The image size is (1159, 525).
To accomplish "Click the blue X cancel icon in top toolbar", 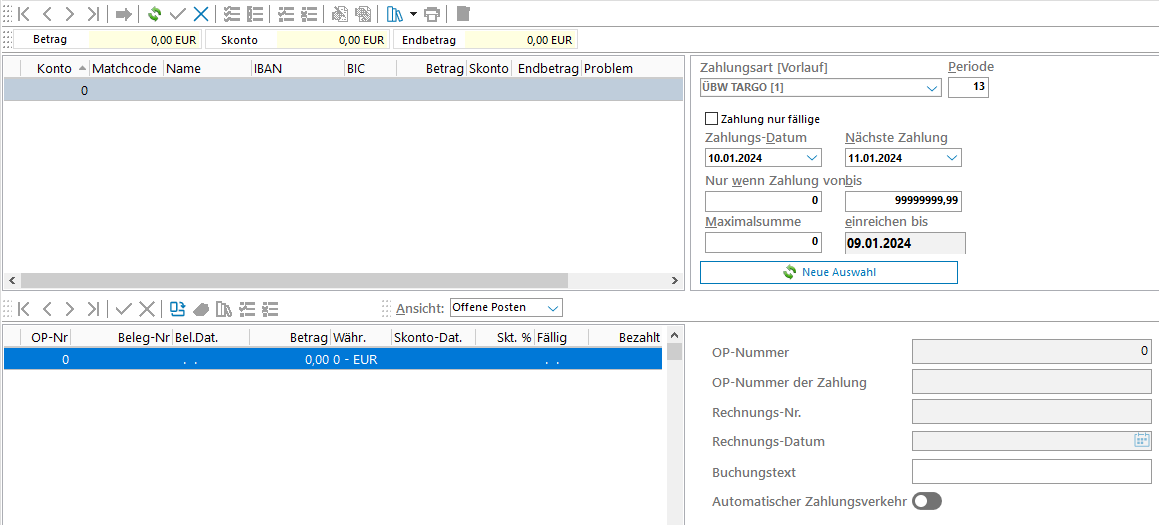I will [201, 14].
